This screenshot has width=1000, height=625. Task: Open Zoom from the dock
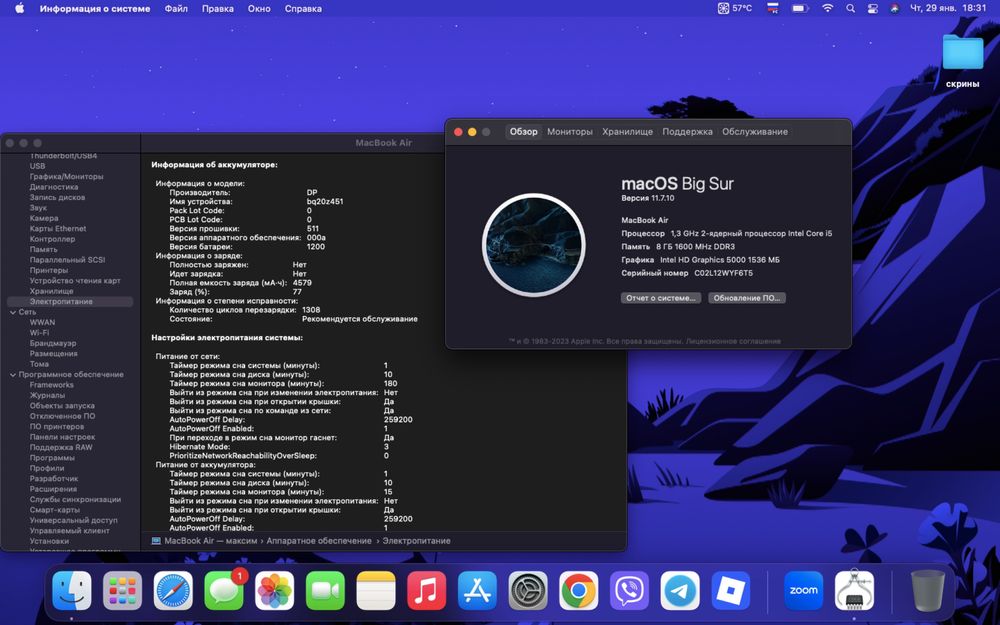click(804, 591)
